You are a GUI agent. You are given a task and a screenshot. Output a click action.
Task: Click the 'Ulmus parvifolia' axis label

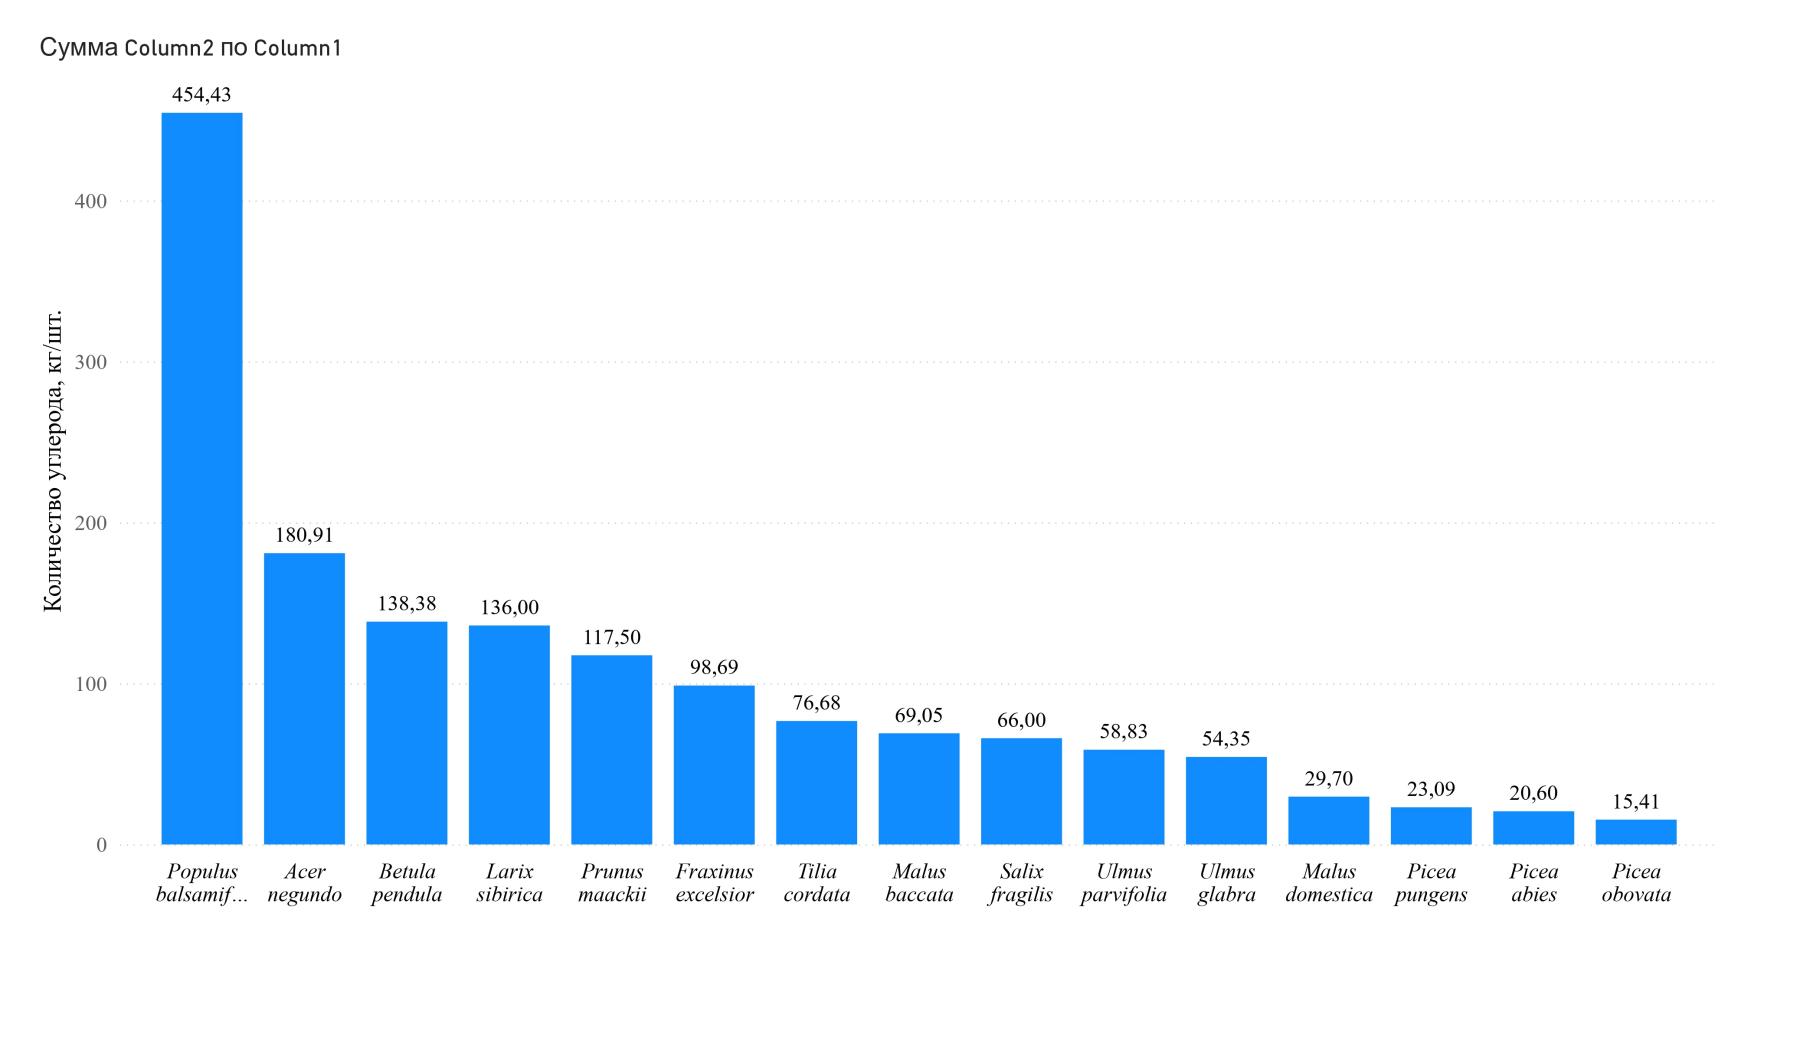pos(1124,883)
